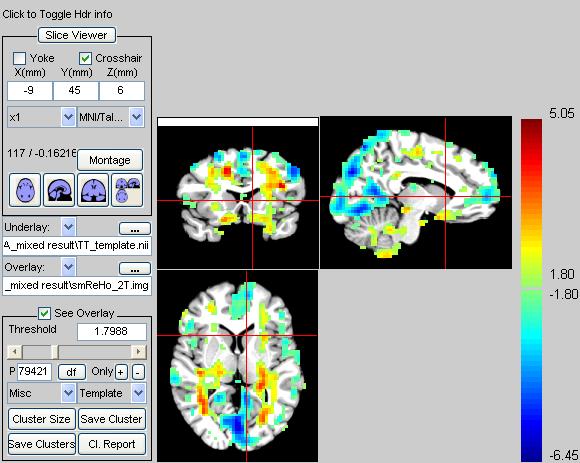Show the coronal view brain icon
Screen dimensions: 580x463
[x=93, y=190]
